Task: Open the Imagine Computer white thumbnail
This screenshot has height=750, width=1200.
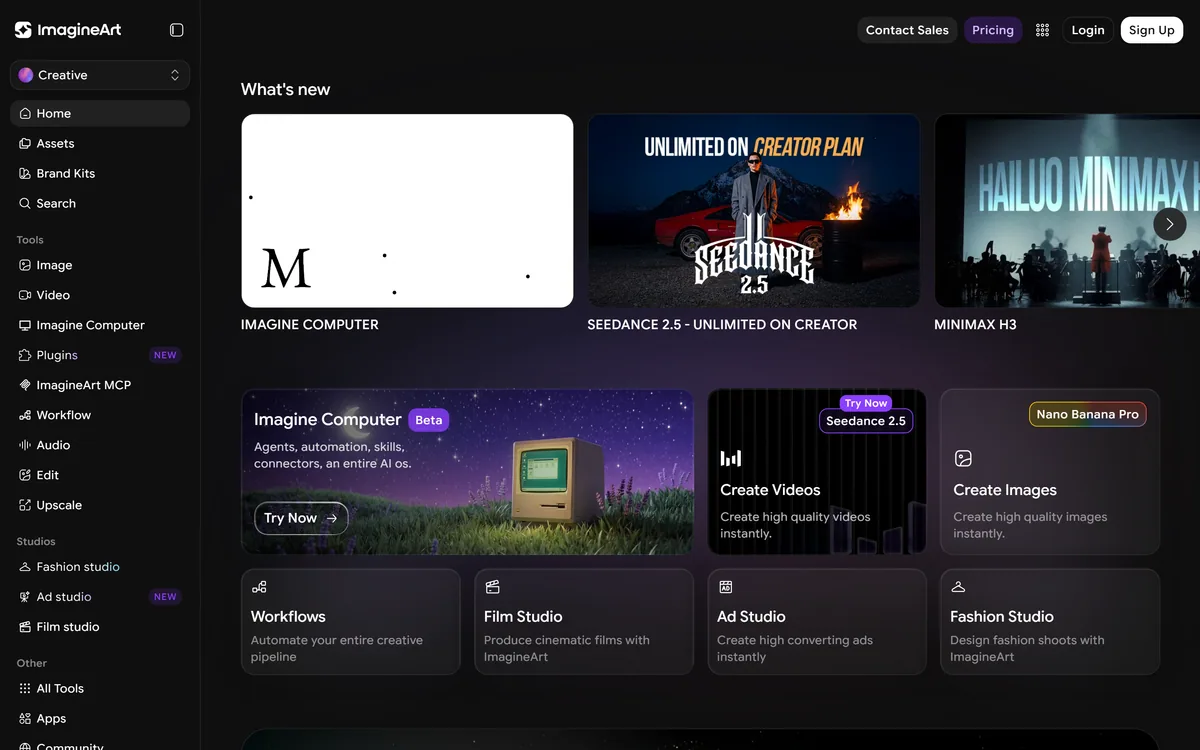Action: (x=407, y=211)
